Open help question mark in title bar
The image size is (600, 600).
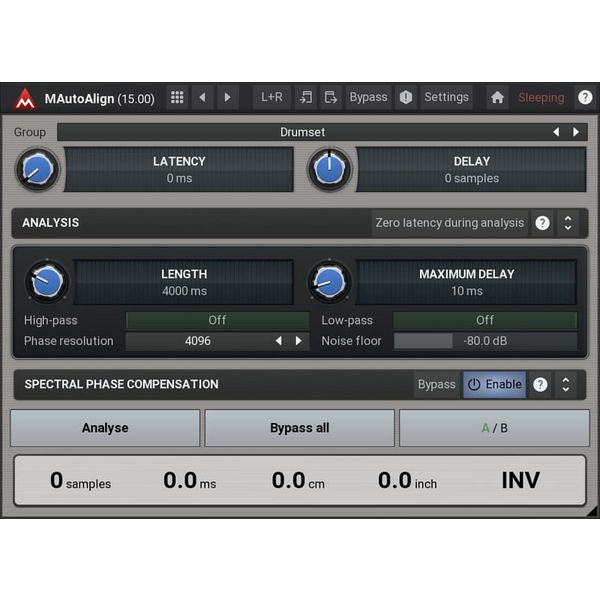[x=585, y=98]
